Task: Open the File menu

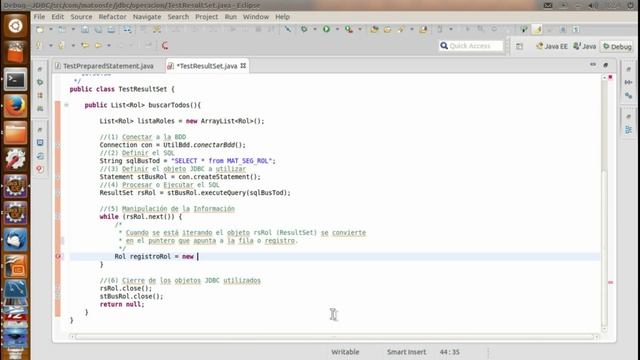Action: click(39, 17)
